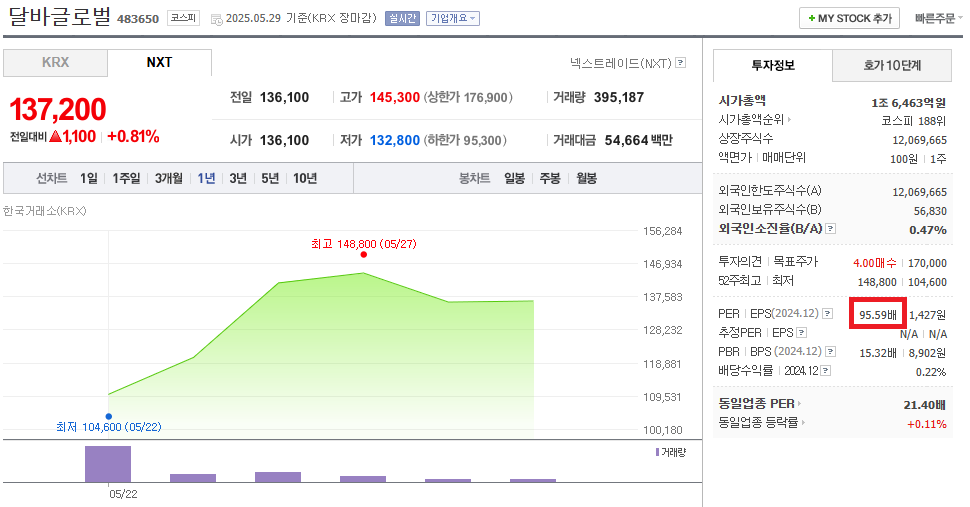This screenshot has width=970, height=507.
Task: Click the 상장주식수 value 12,069,665
Action: coord(919,140)
